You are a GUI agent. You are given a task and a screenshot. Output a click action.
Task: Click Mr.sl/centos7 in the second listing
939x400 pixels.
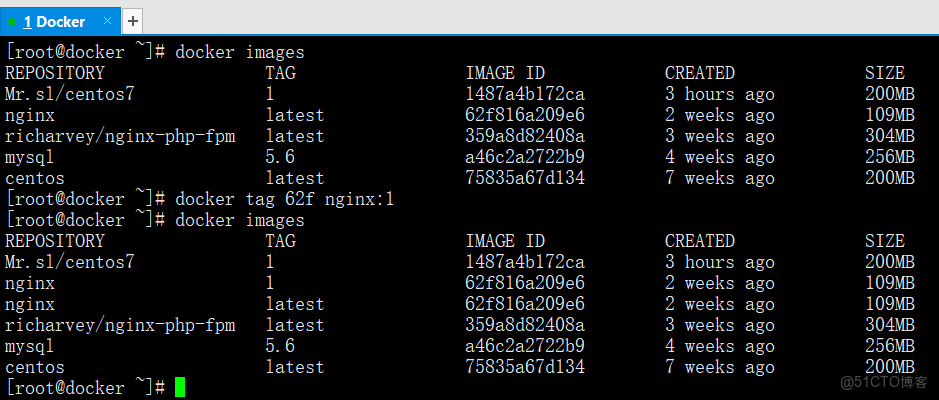point(70,262)
